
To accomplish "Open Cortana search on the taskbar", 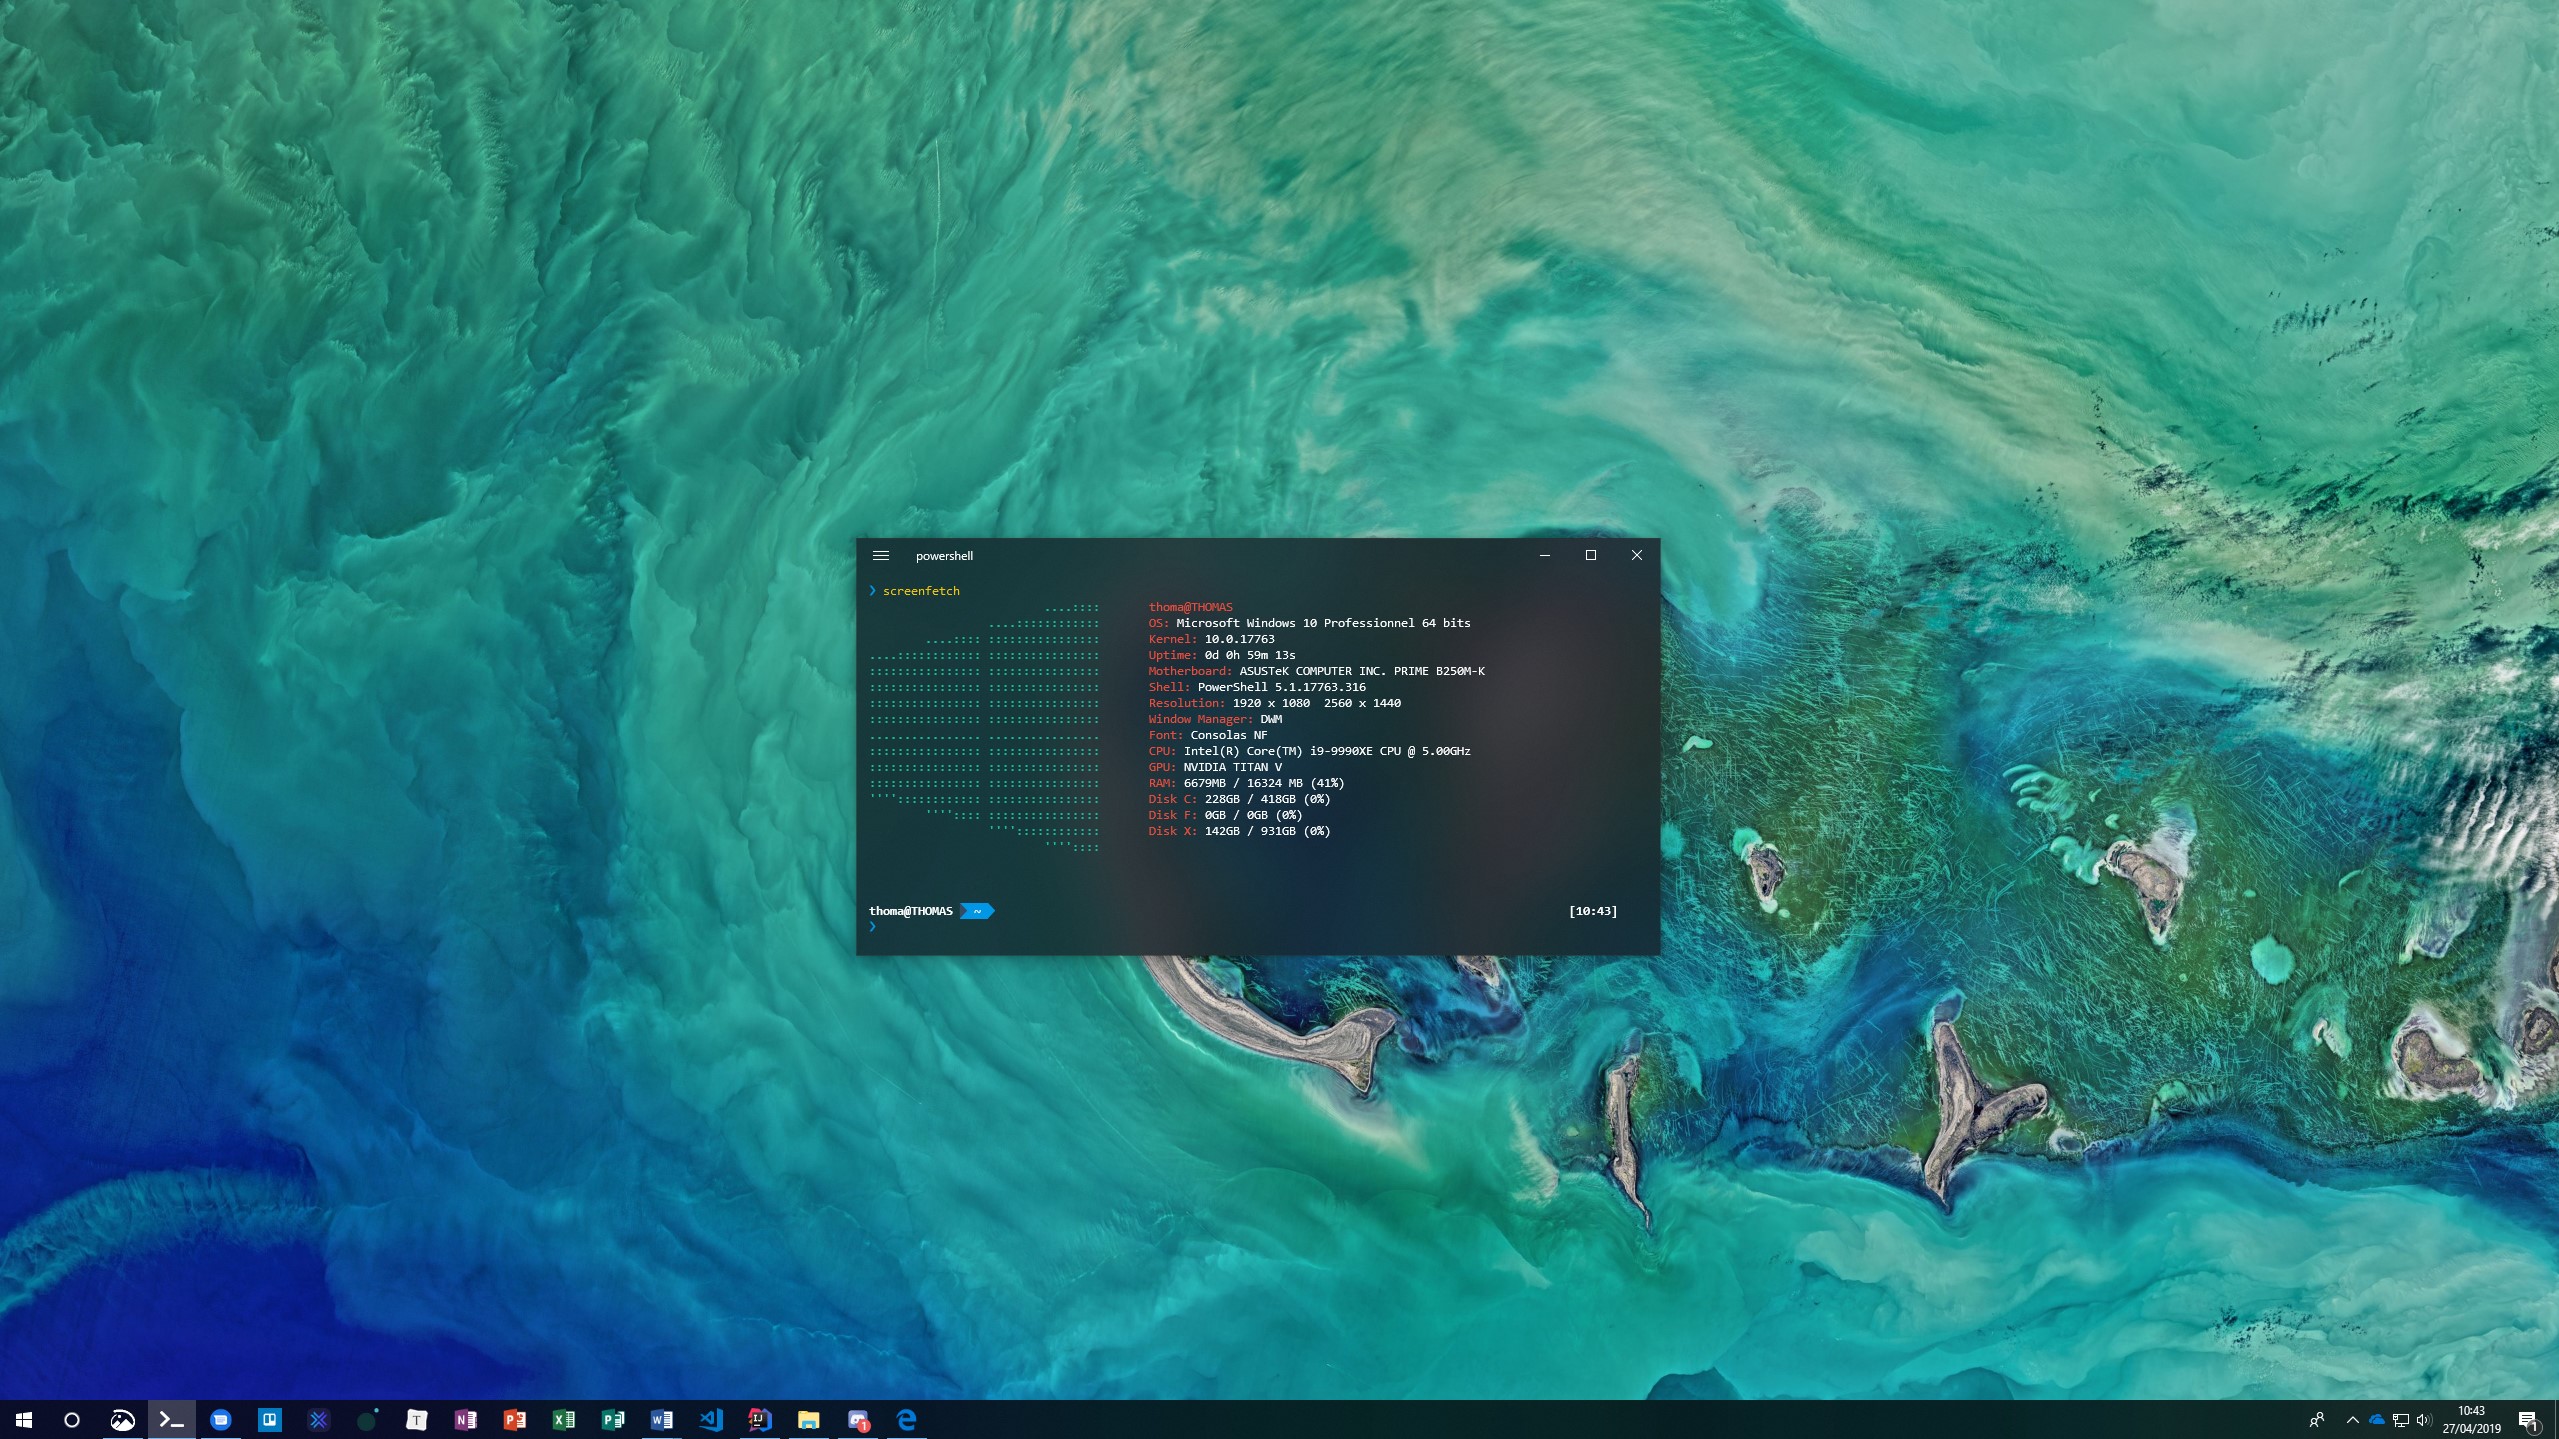I will coord(72,1419).
